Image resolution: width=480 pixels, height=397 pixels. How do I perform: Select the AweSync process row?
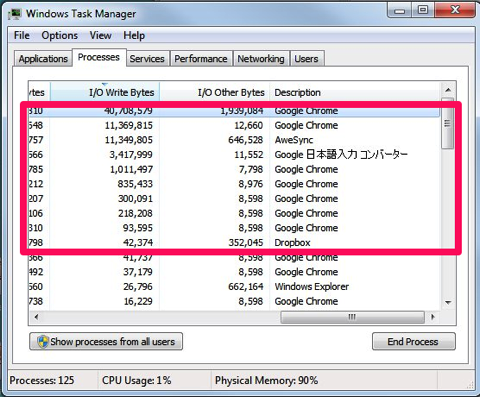tap(234, 140)
